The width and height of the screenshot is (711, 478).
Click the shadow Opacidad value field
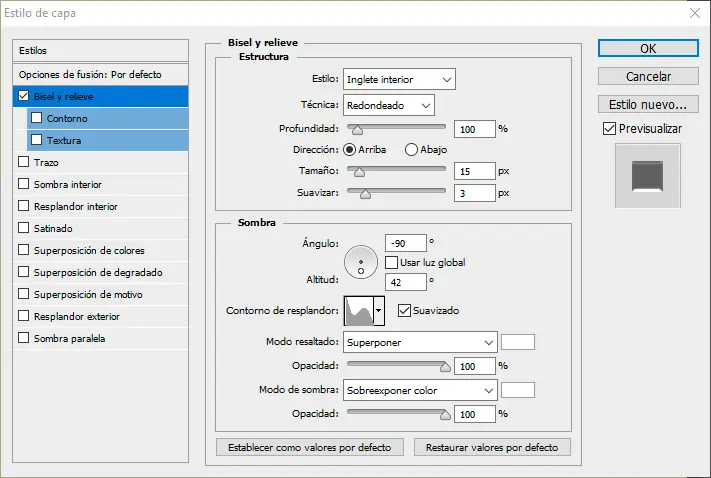[475, 414]
